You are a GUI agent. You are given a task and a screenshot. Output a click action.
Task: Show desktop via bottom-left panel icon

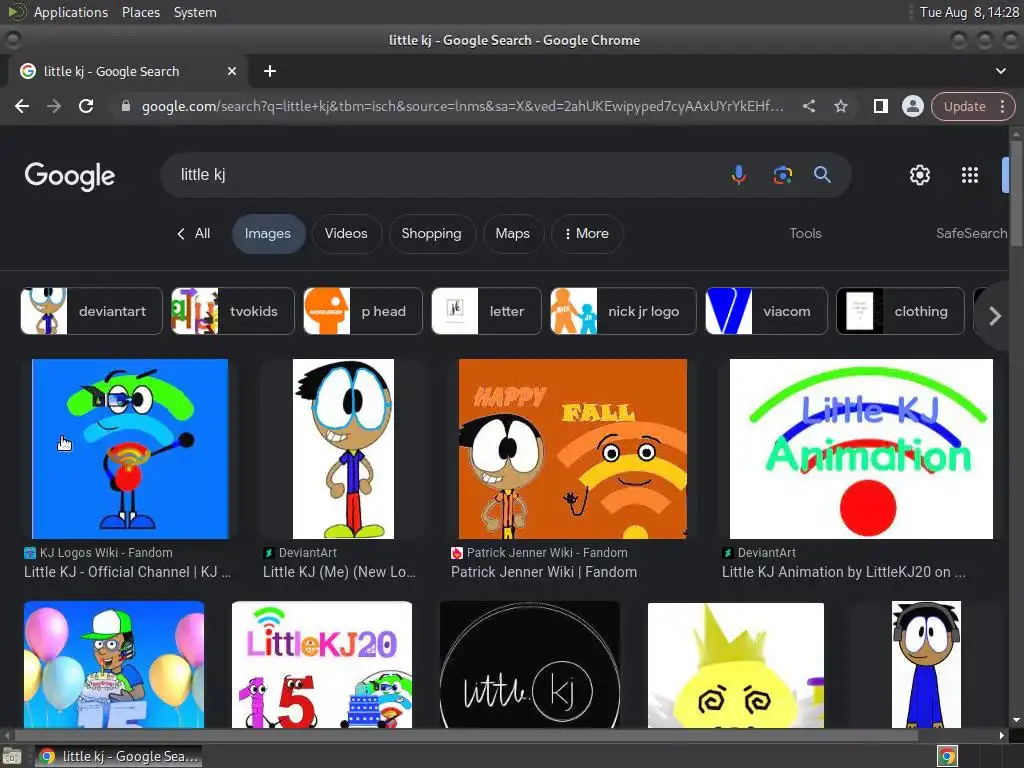point(12,756)
